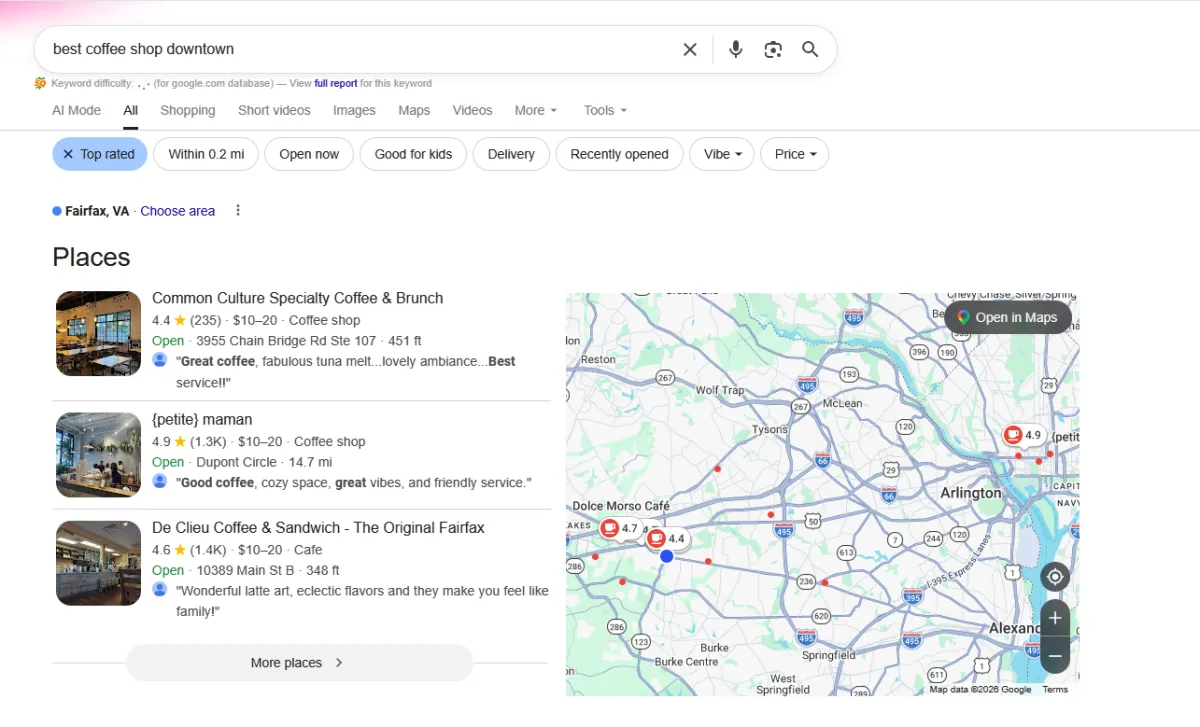Switch to Images tab
Screen dimensions: 1200x727
tap(354, 110)
